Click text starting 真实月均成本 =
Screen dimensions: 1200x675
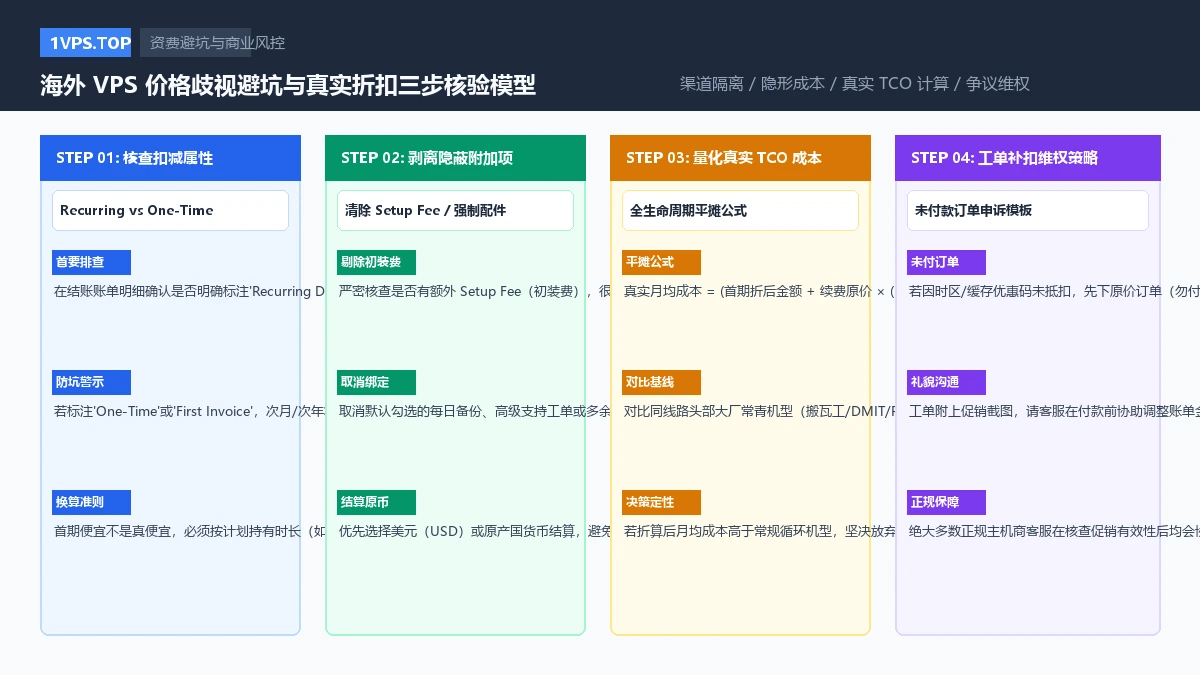click(759, 292)
